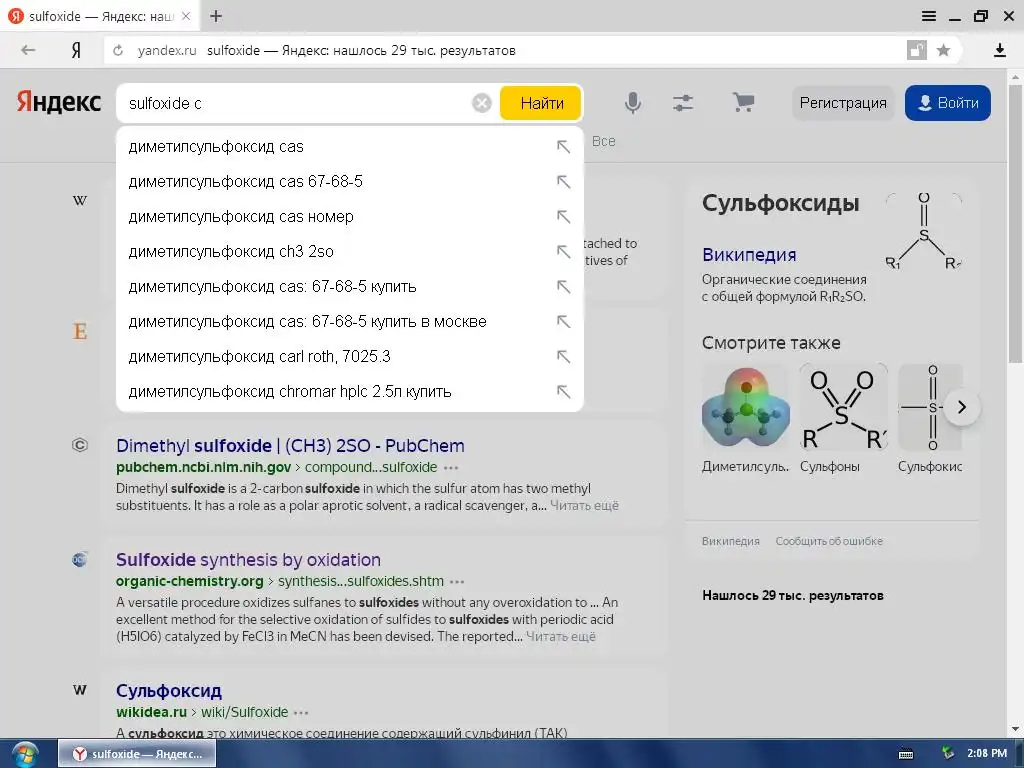Bookmark the page with star icon
Viewport: 1024px width, 768px height.
tap(943, 50)
